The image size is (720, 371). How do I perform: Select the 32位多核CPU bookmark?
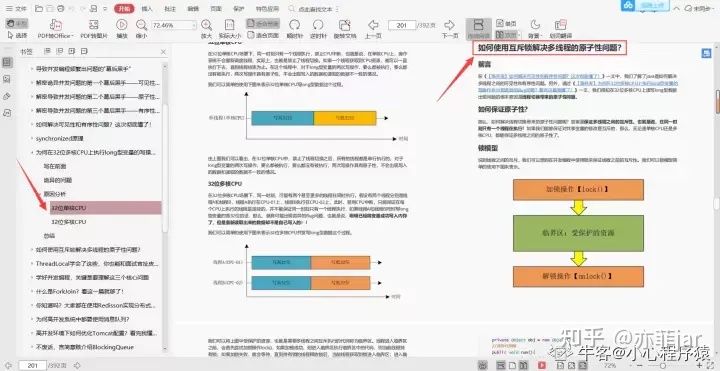(x=69, y=222)
